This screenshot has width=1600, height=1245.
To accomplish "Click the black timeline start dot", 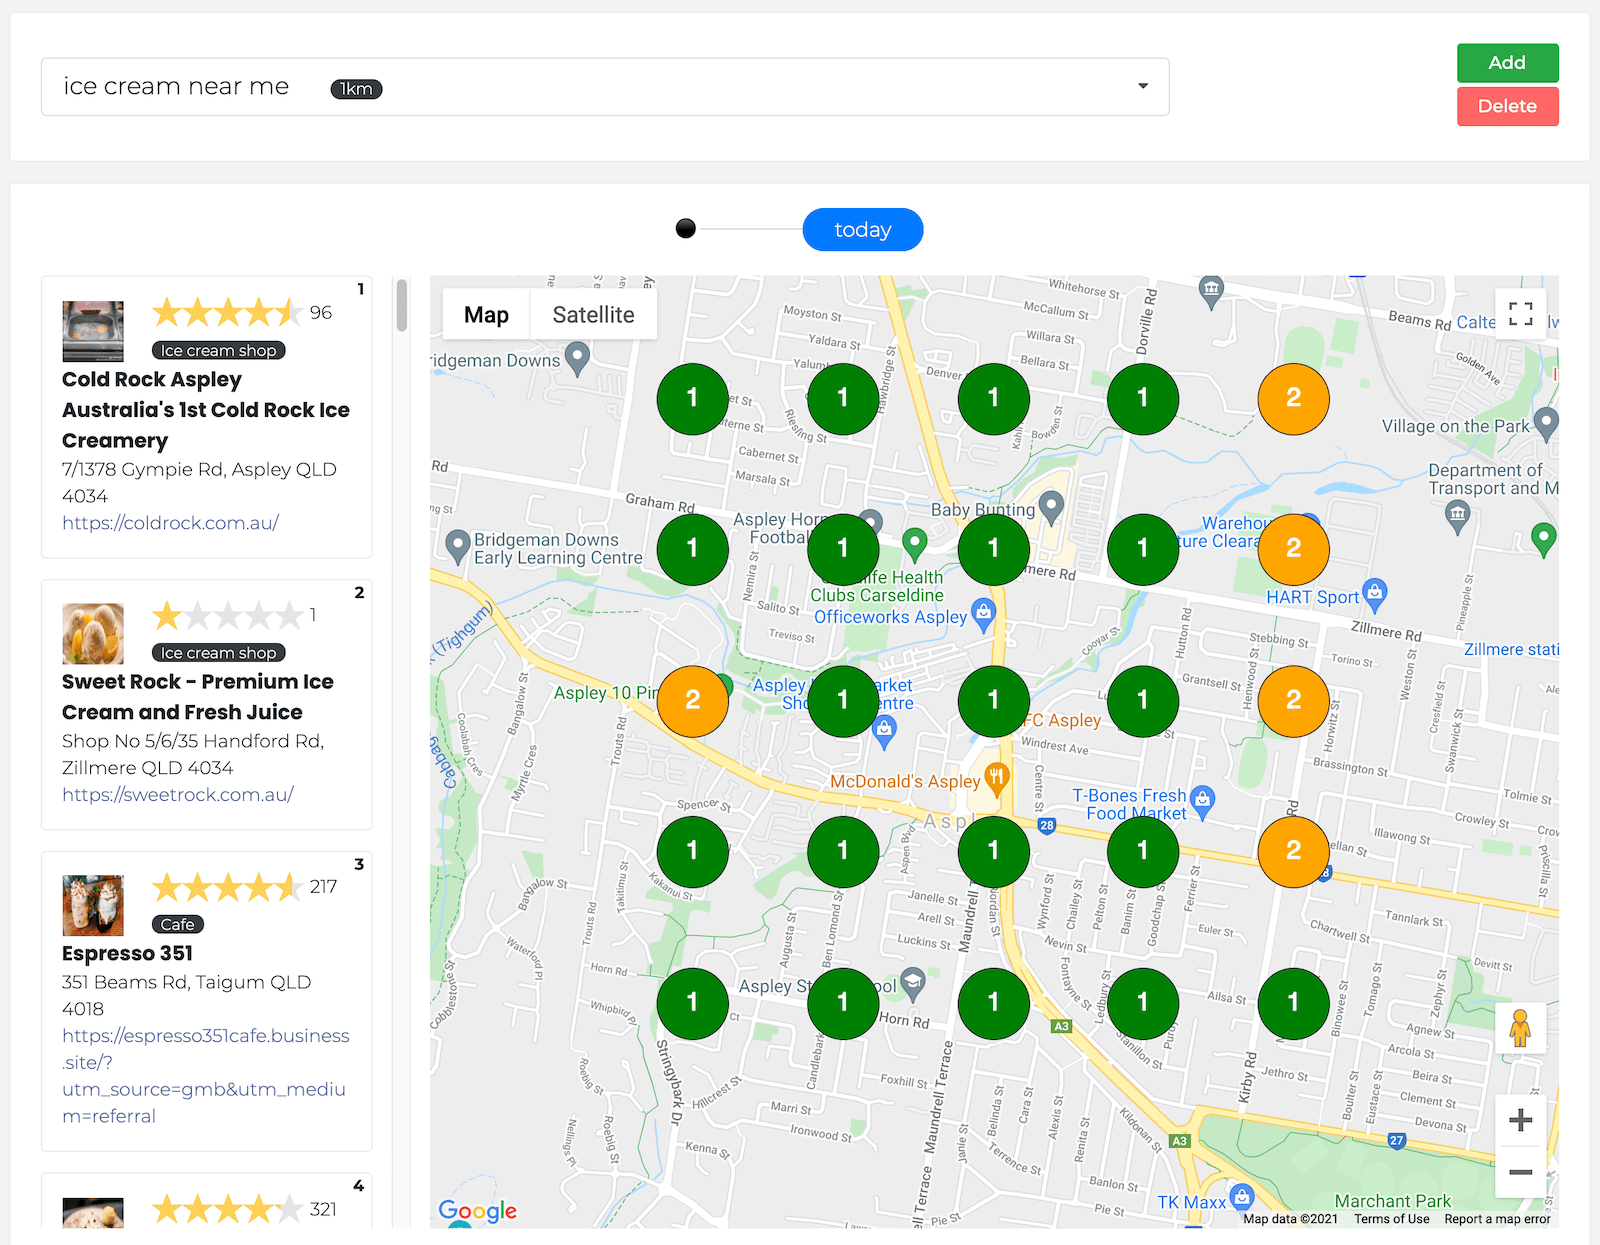I will click(x=686, y=229).
